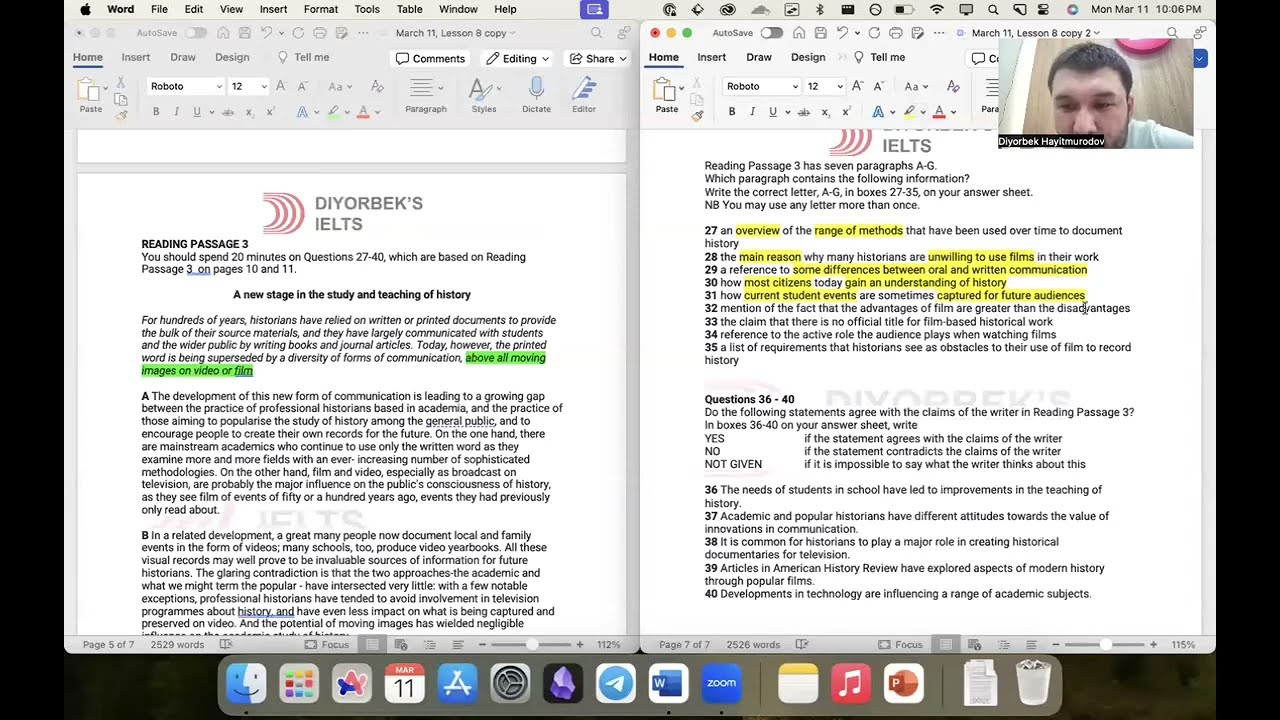Click Paste in the right Word window
Viewport: 1280px width, 720px height.
666,95
